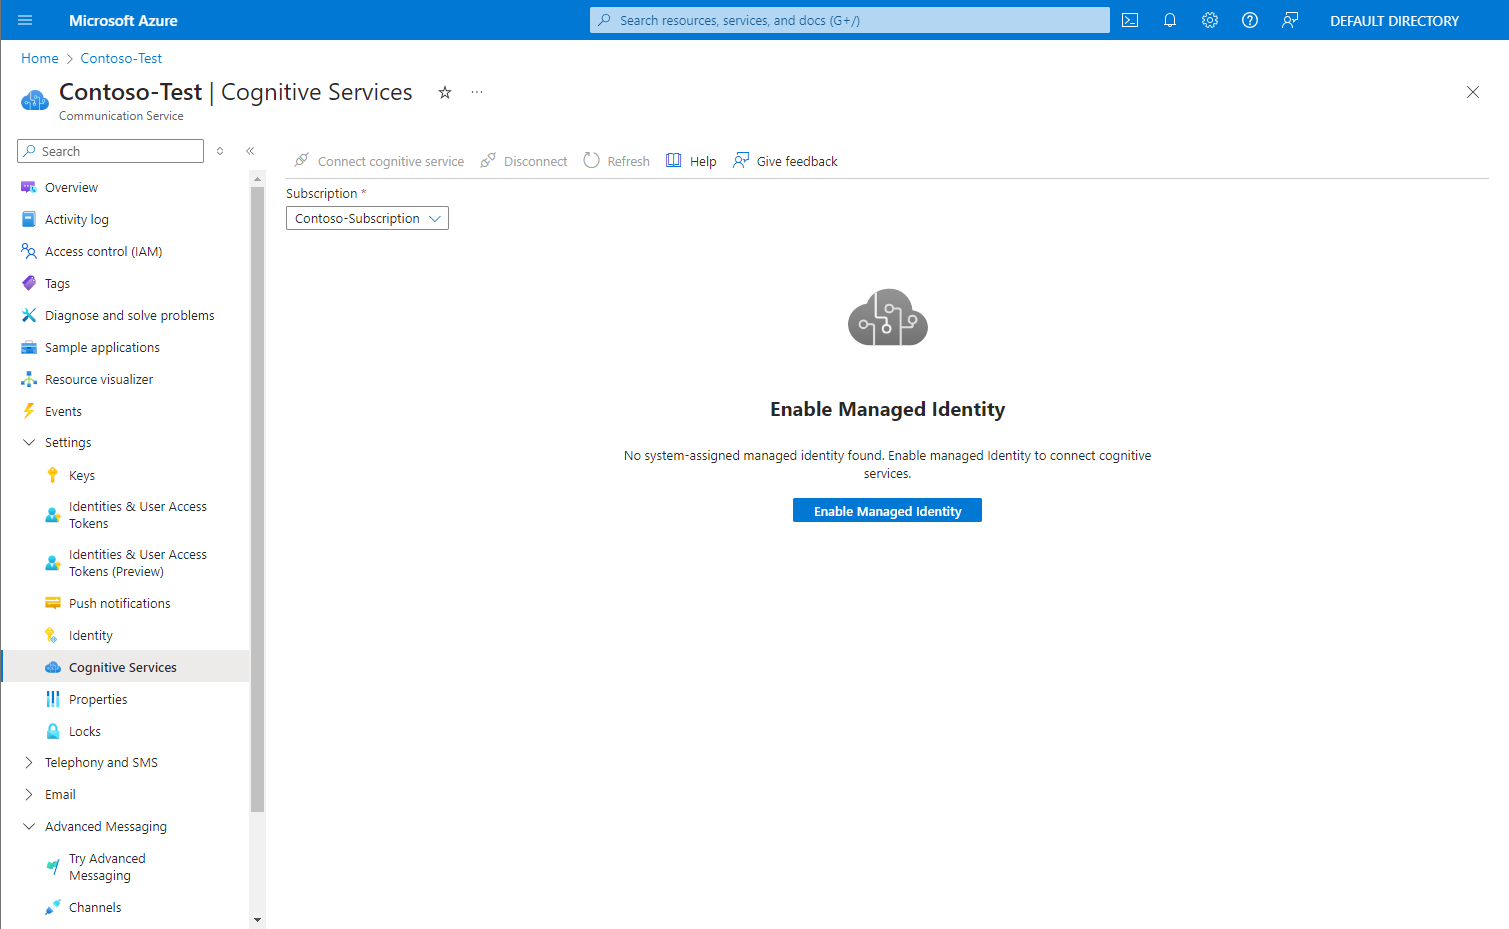Open the Contoso-Subscription dropdown
1509x929 pixels.
[367, 218]
